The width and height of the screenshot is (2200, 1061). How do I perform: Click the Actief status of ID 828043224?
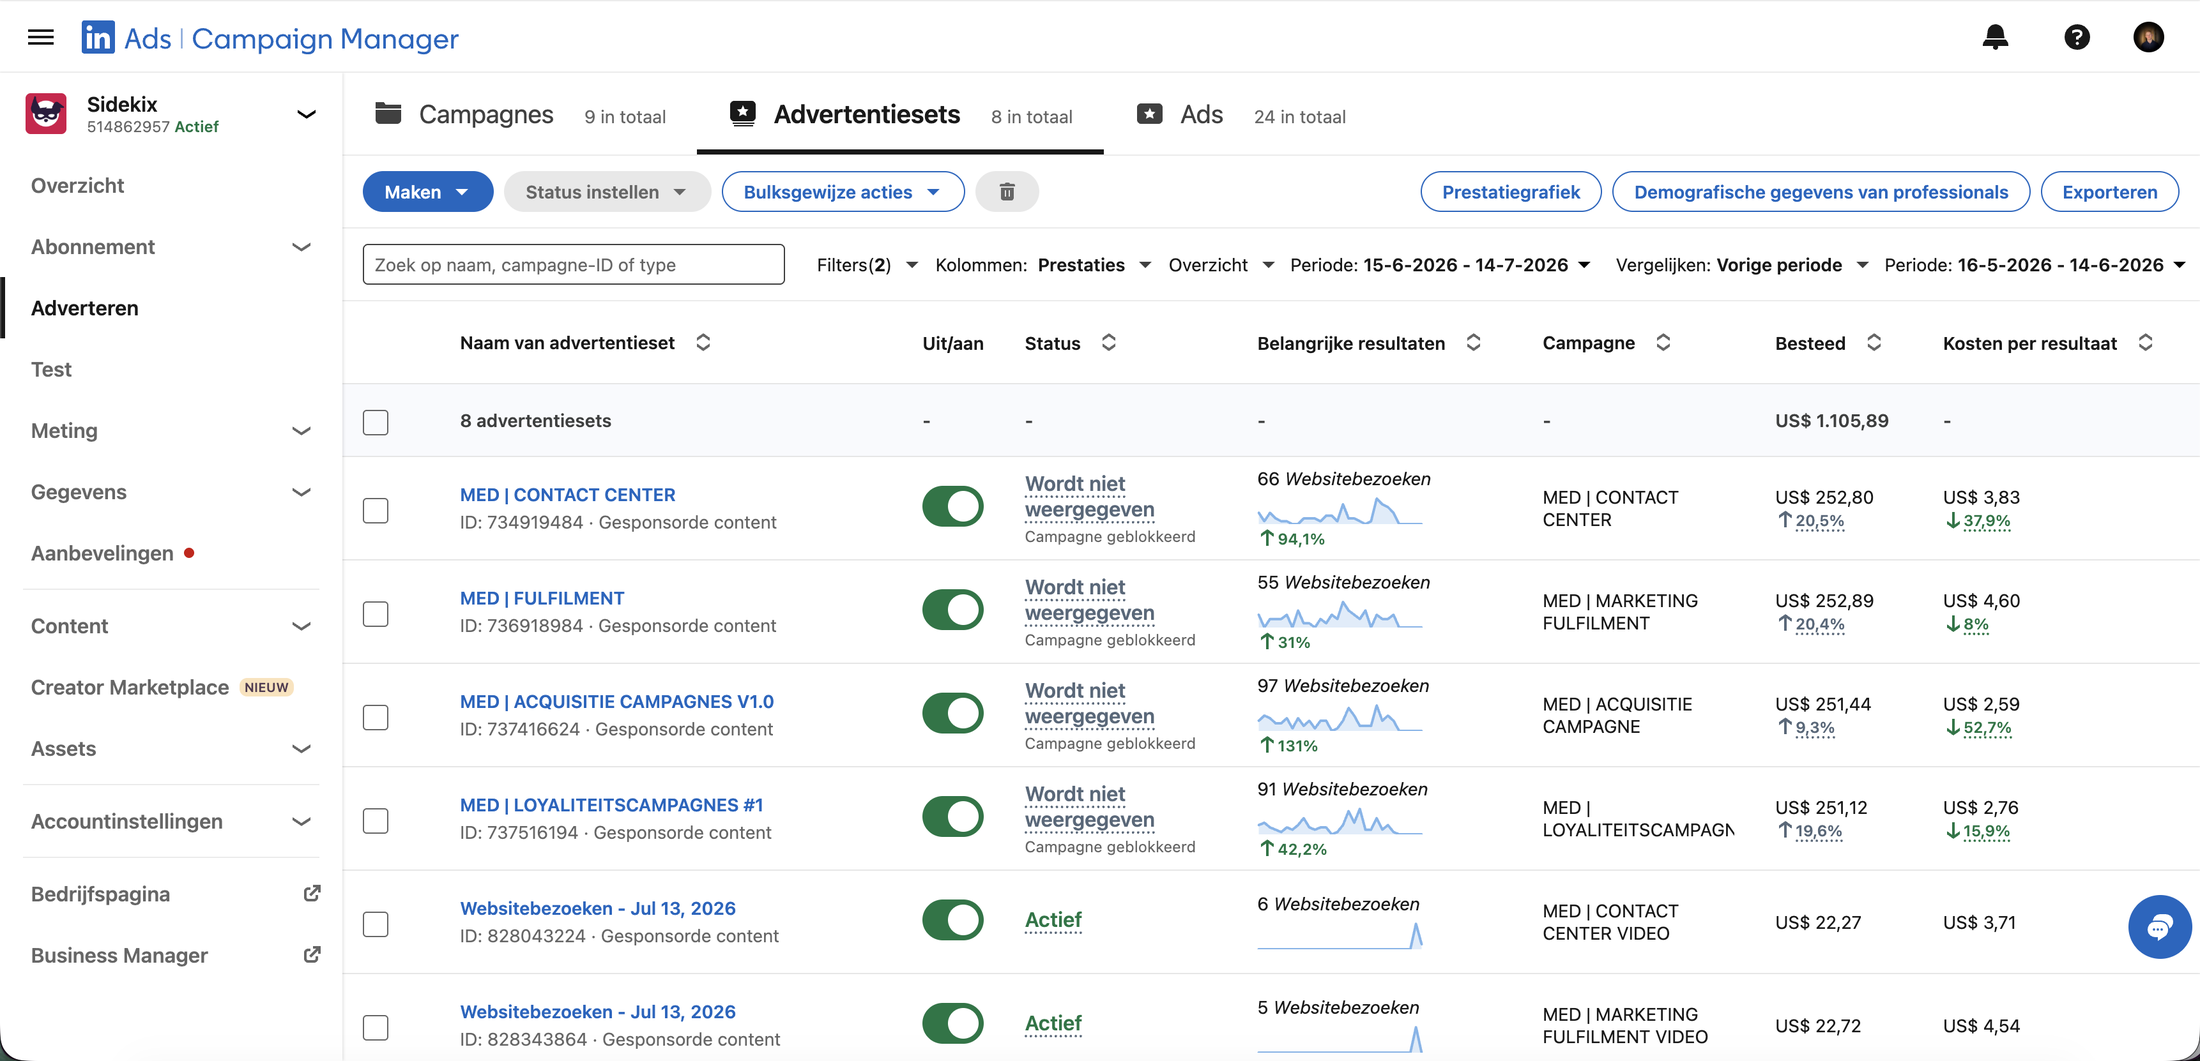pos(1053,920)
